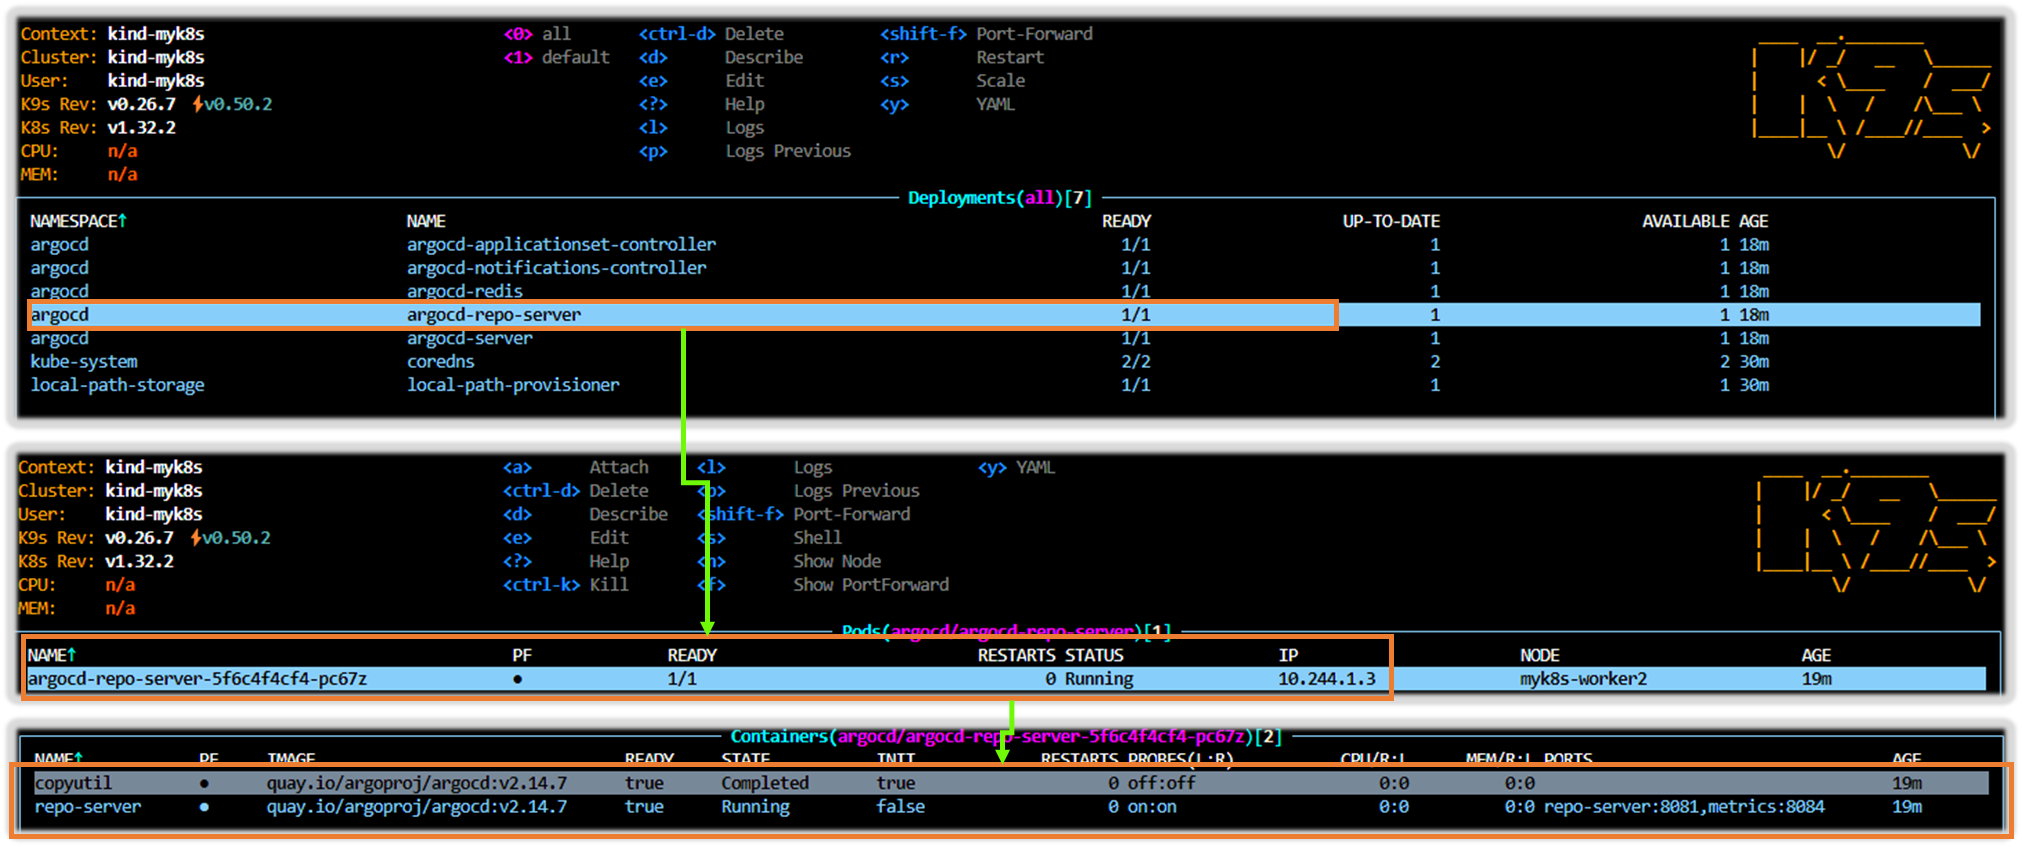Viewport: 2022px width, 847px height.
Task: Click the UP-TO-DATE column header
Action: point(1391,221)
